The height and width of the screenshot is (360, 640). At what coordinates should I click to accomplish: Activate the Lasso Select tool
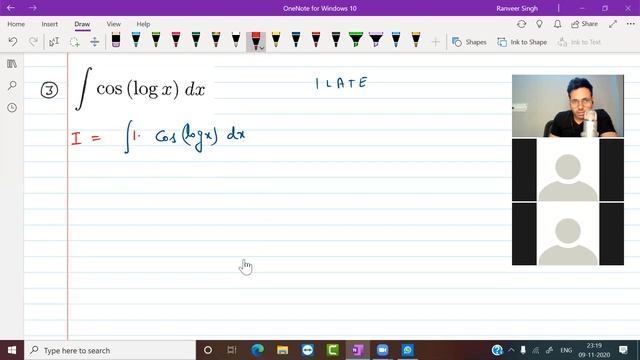tap(74, 42)
